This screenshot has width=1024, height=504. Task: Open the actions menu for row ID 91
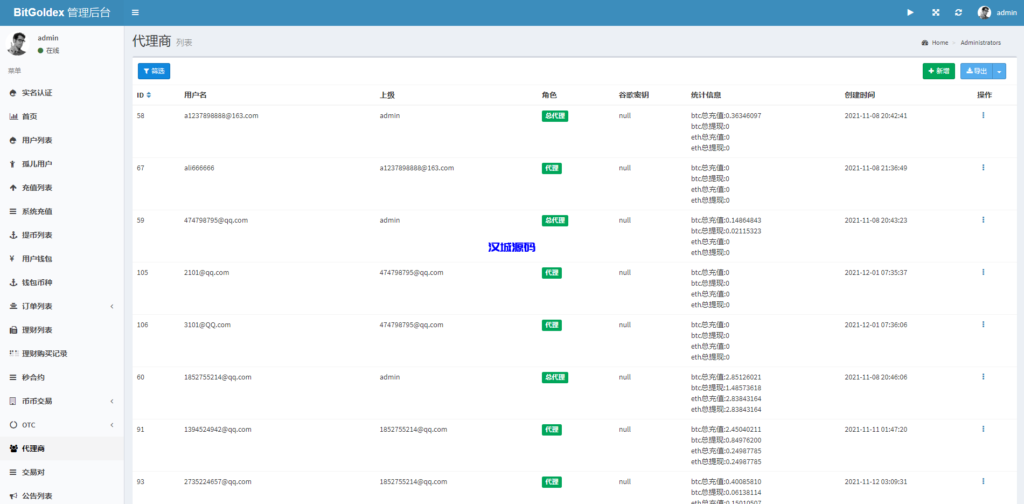[983, 428]
